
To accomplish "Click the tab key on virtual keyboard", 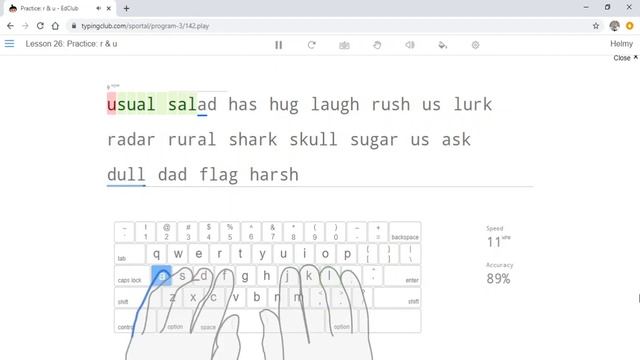I will [x=129, y=254].
